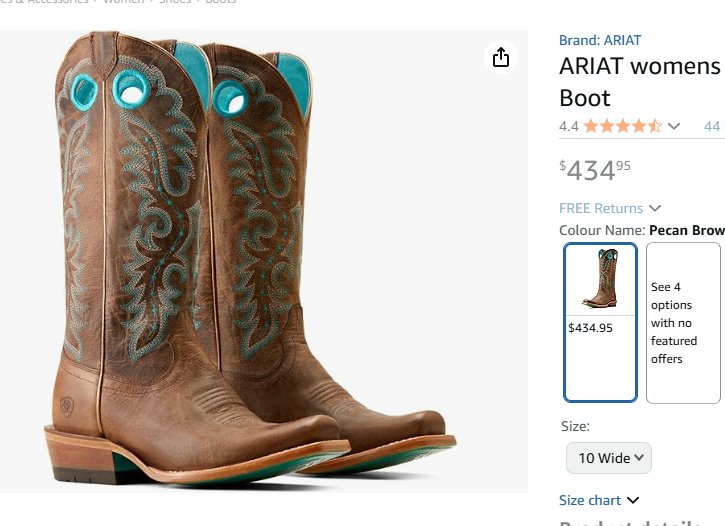Open the 44 ratings link
This screenshot has height=526, width=725.
click(x=712, y=126)
